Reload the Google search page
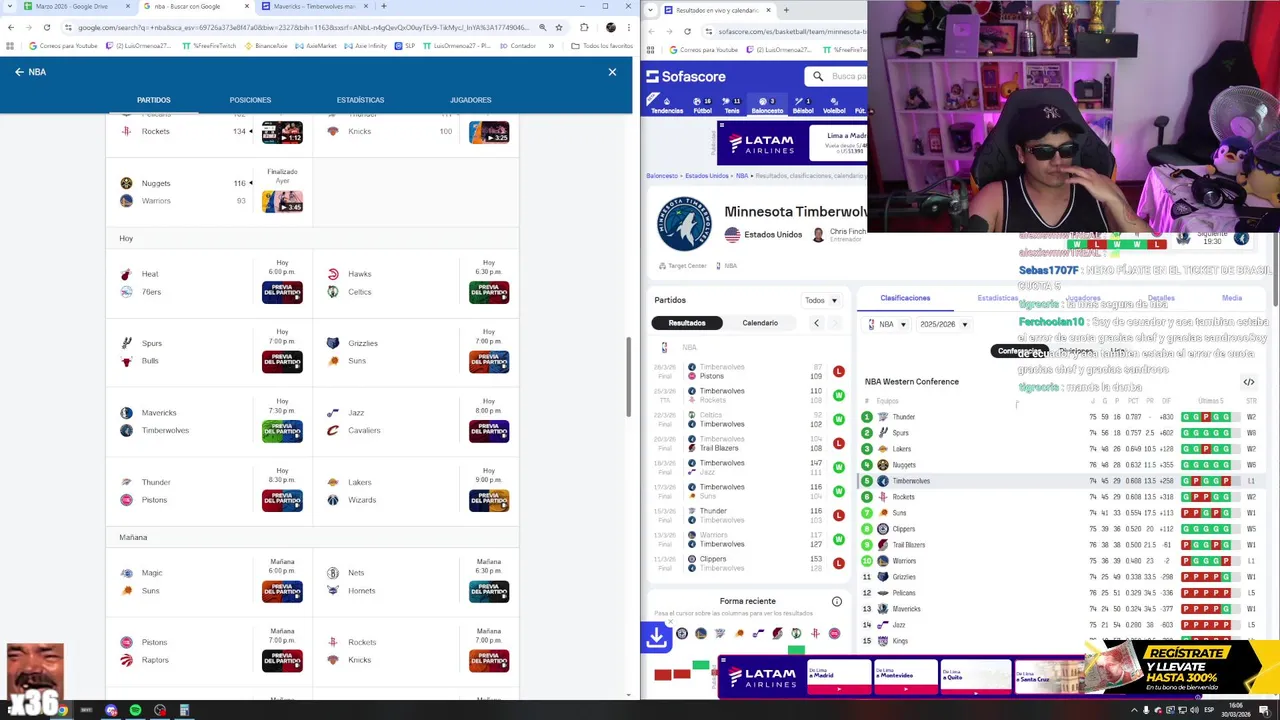1280x720 pixels. point(46,27)
